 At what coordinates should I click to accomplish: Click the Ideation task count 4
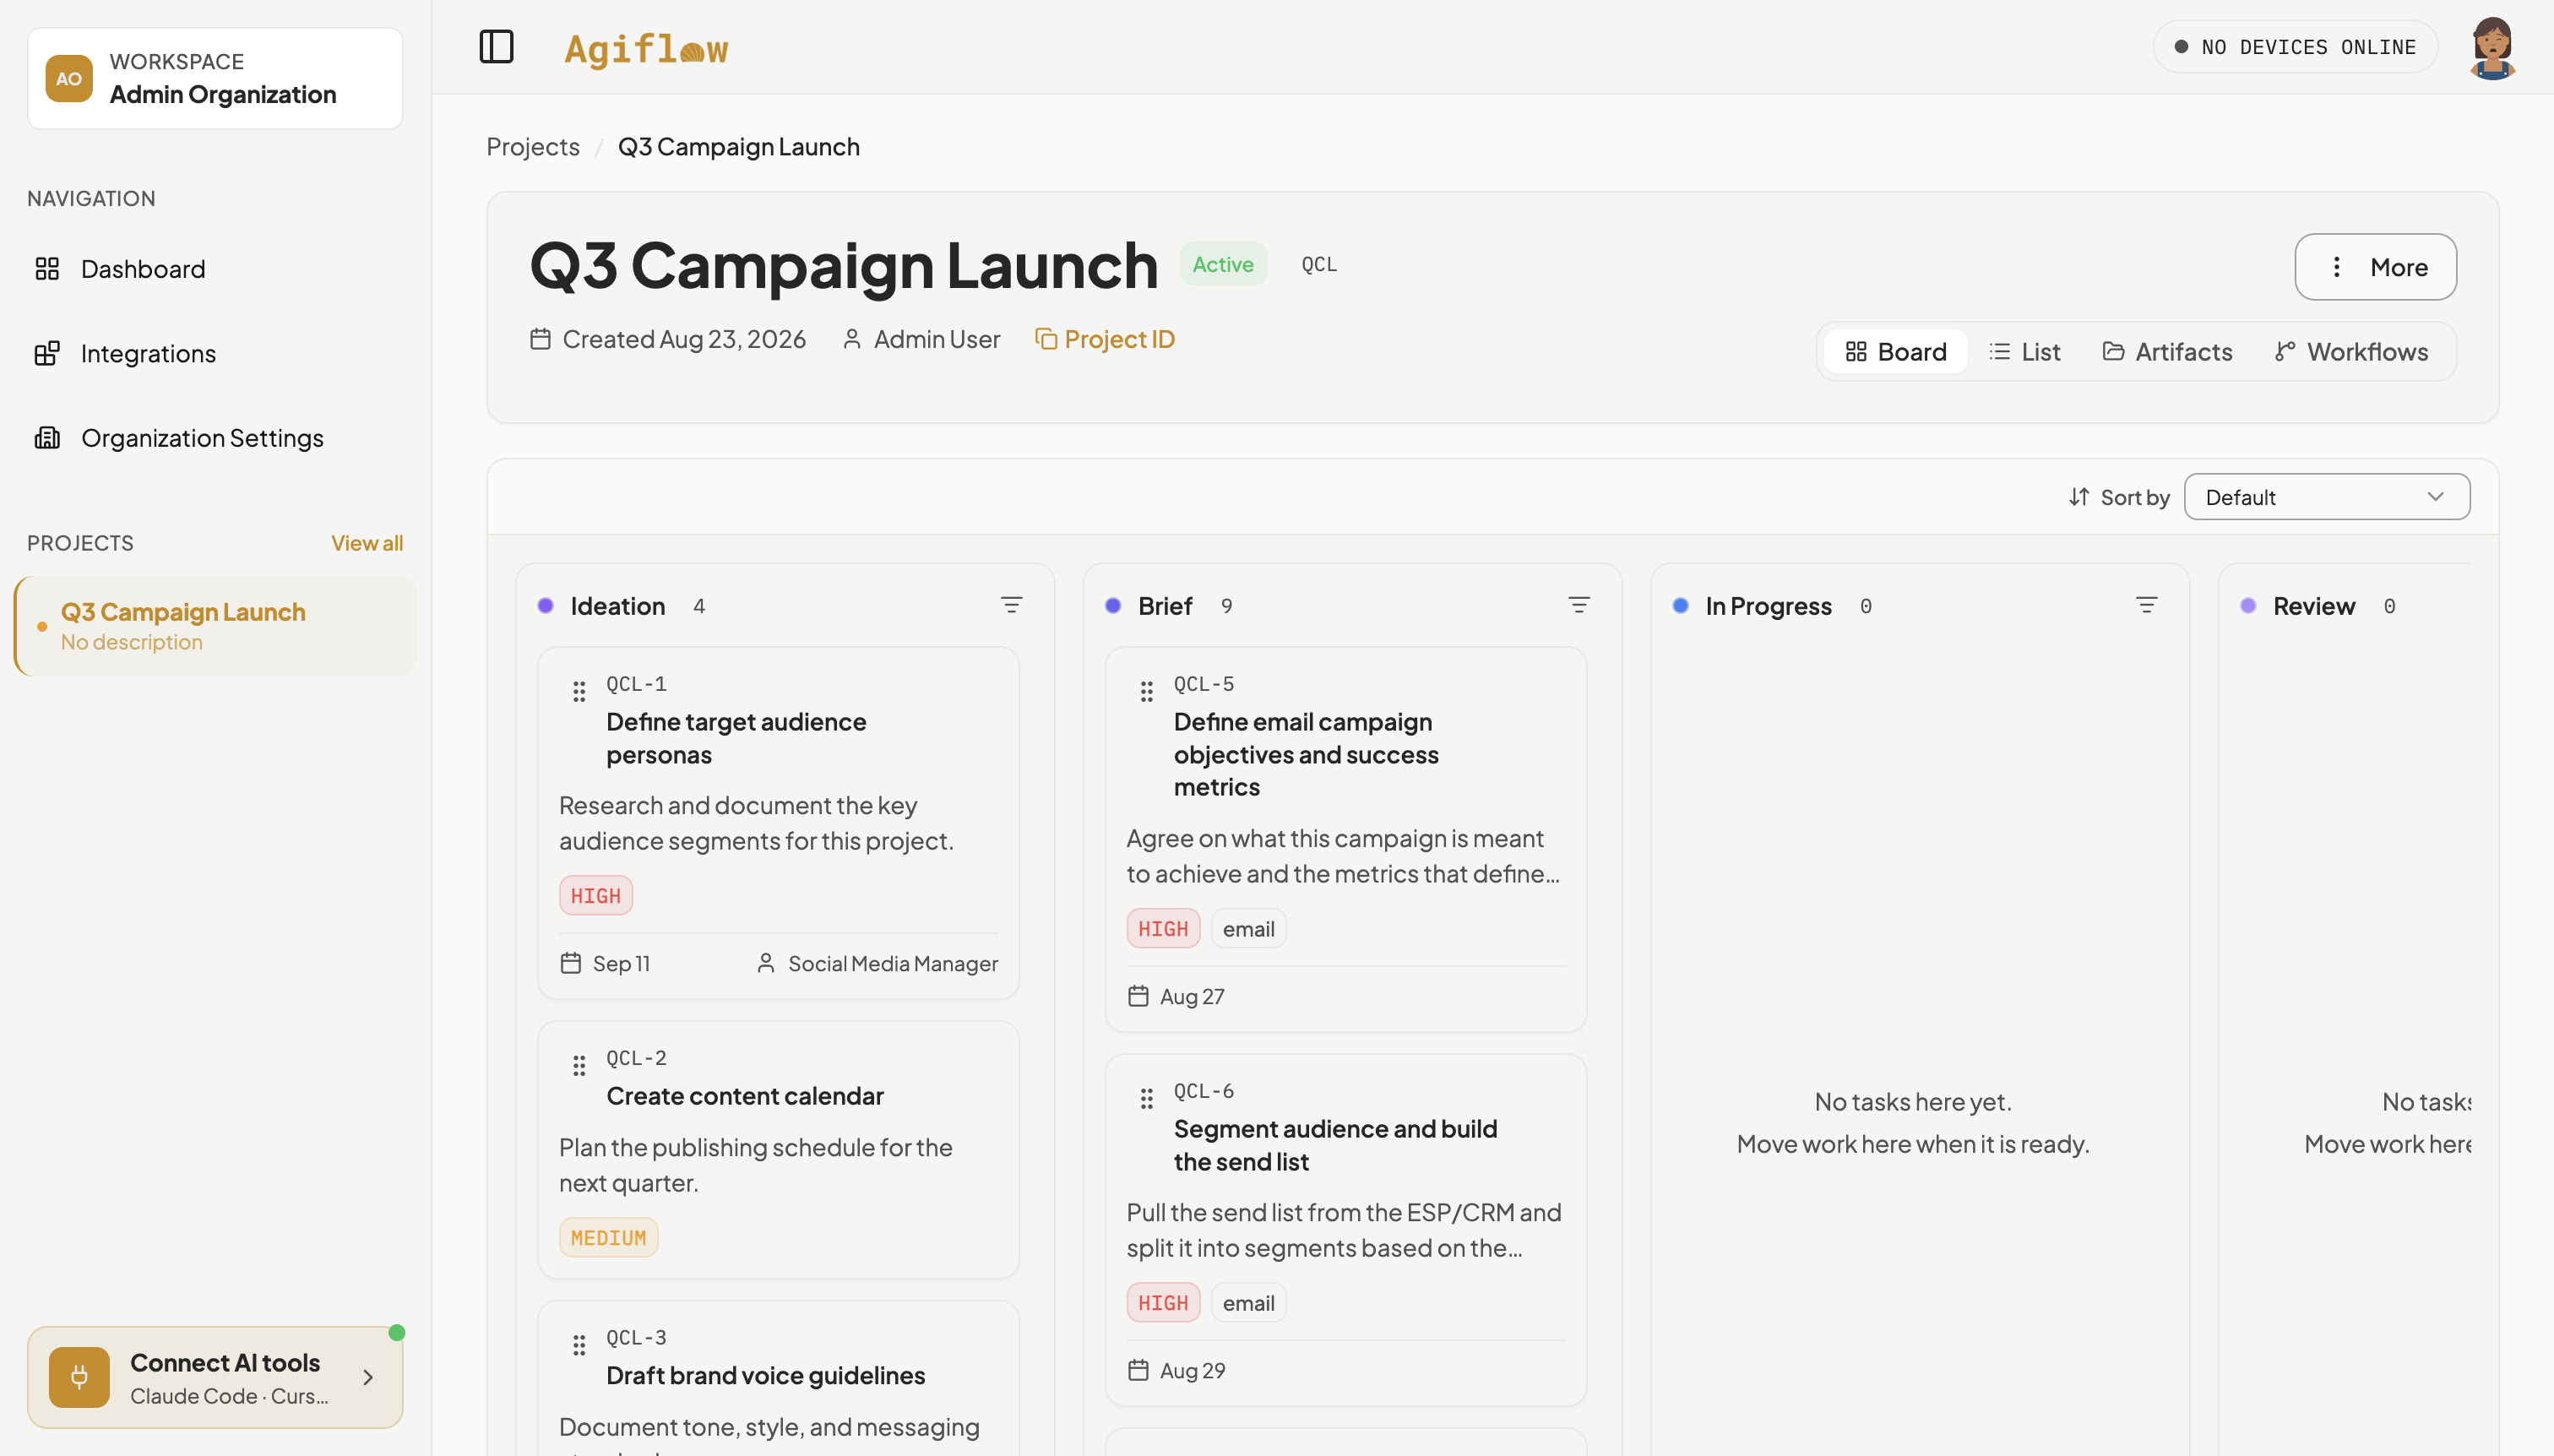(x=698, y=606)
